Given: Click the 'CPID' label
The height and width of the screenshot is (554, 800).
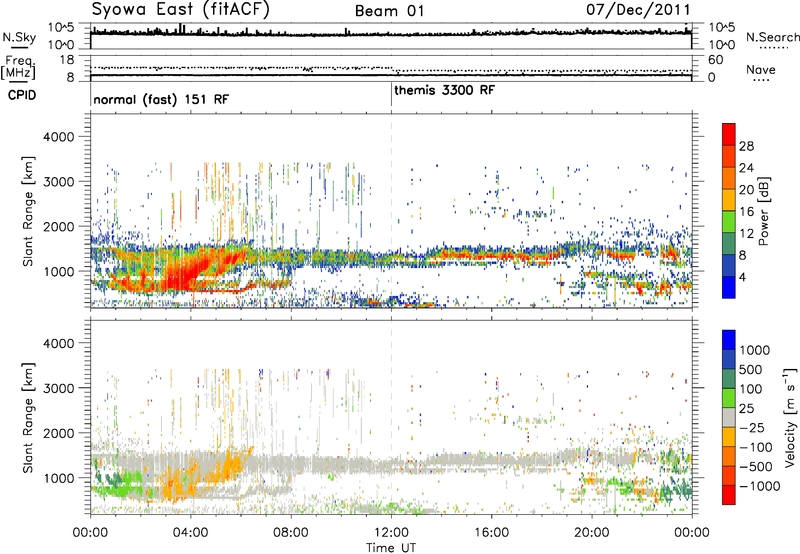Looking at the screenshot, I should tap(22, 95).
